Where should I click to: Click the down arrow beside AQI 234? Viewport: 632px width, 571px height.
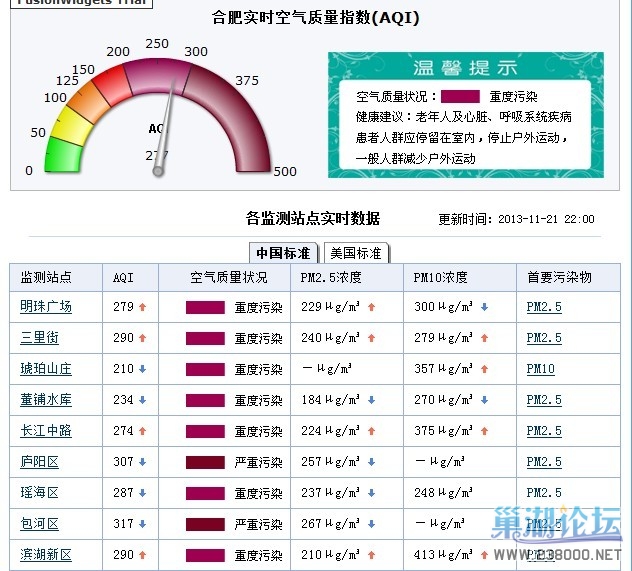click(x=142, y=400)
